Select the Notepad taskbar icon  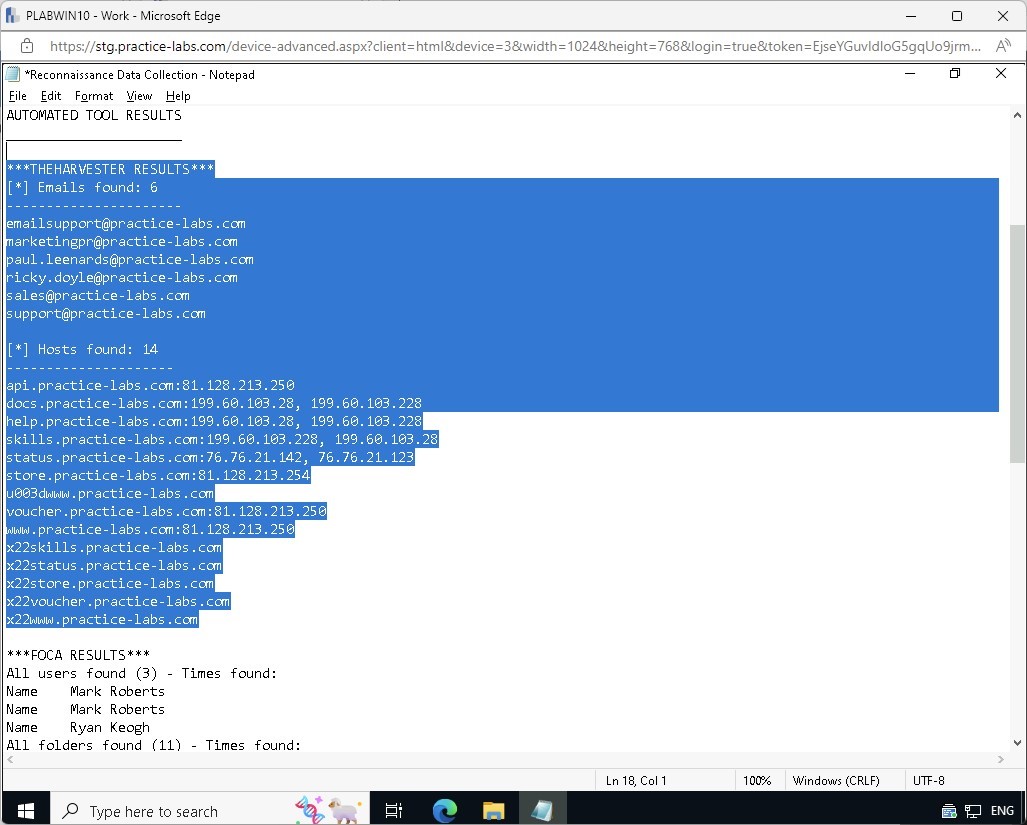[542, 810]
